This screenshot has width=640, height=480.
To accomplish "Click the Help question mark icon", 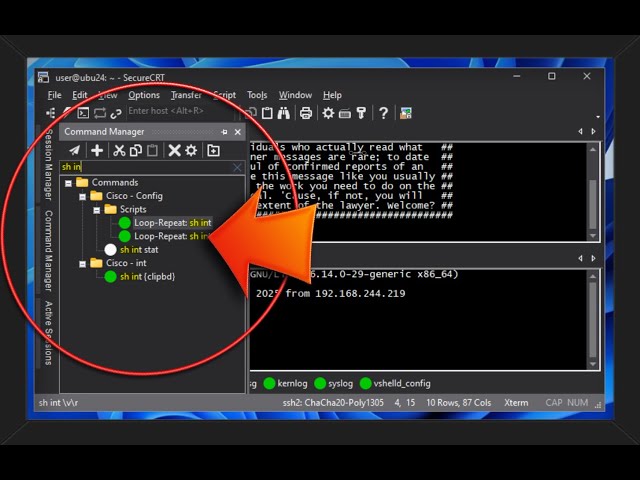I will pyautogui.click(x=383, y=113).
